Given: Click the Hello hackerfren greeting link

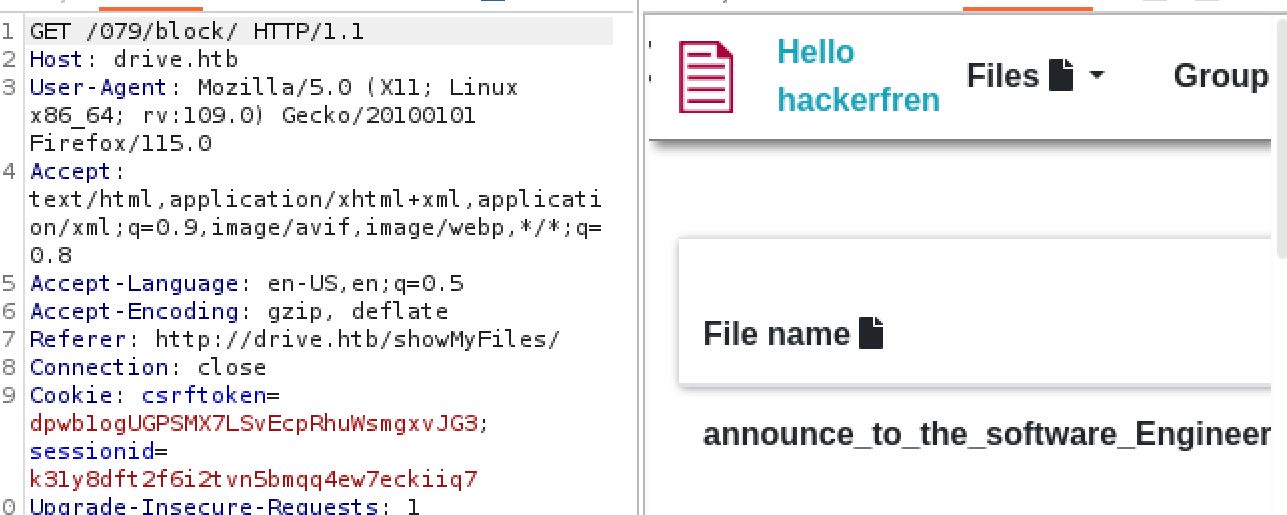Looking at the screenshot, I should coord(858,76).
